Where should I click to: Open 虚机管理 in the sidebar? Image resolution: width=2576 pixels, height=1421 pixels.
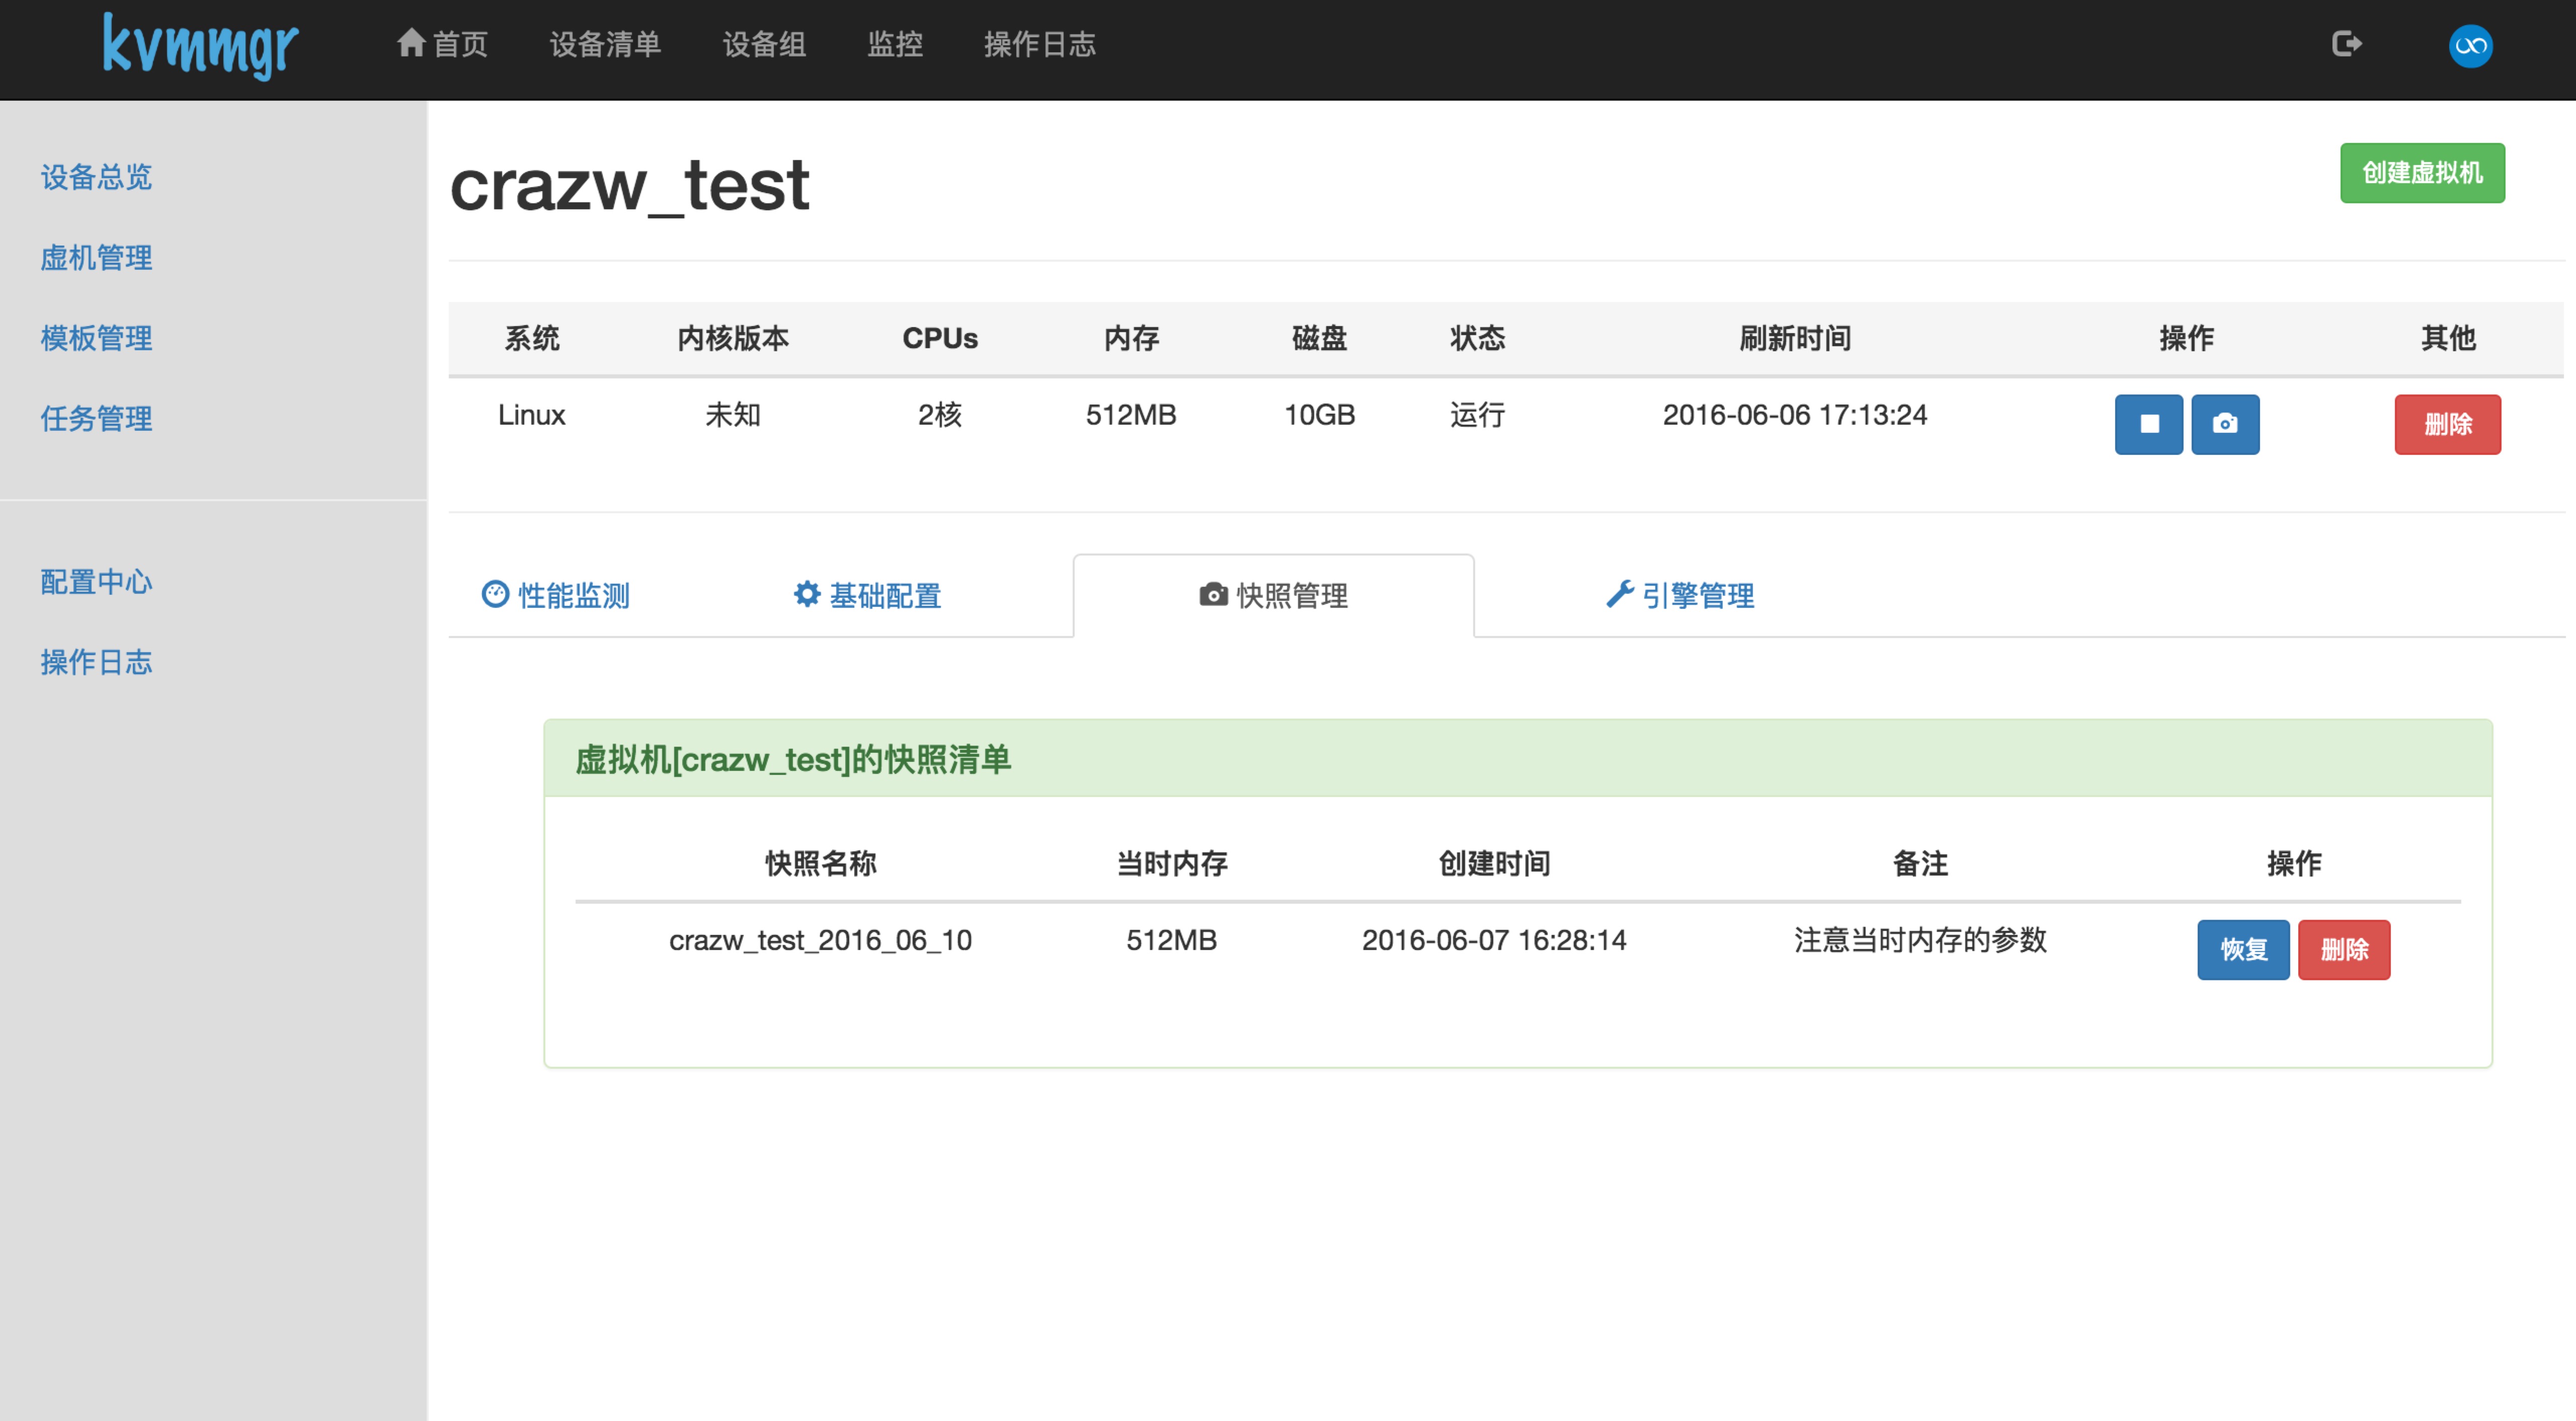(96, 258)
